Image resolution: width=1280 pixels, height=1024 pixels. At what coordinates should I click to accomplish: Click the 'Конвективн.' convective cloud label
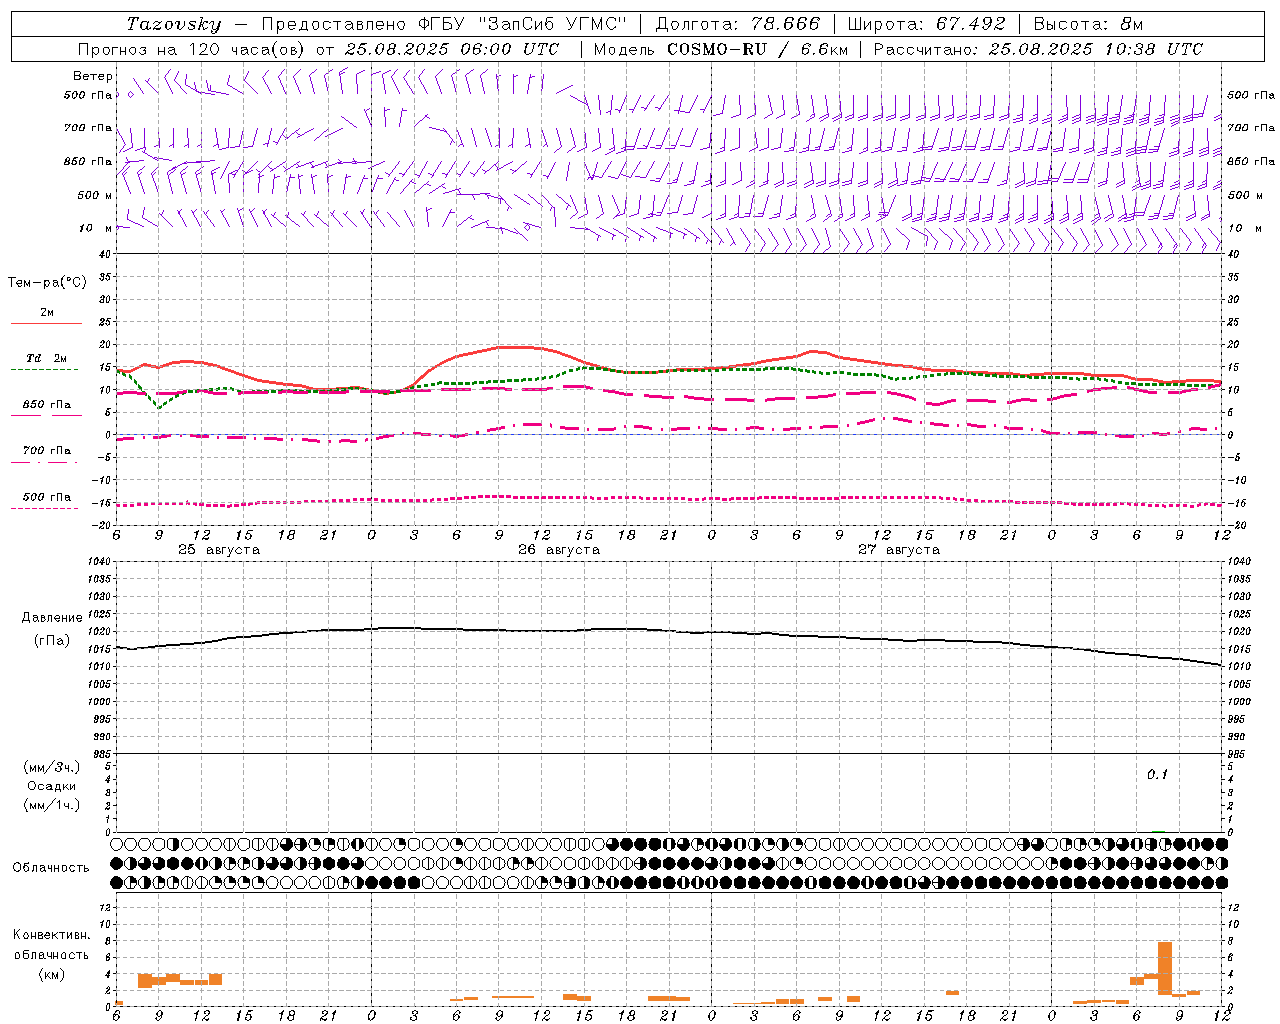coord(51,935)
